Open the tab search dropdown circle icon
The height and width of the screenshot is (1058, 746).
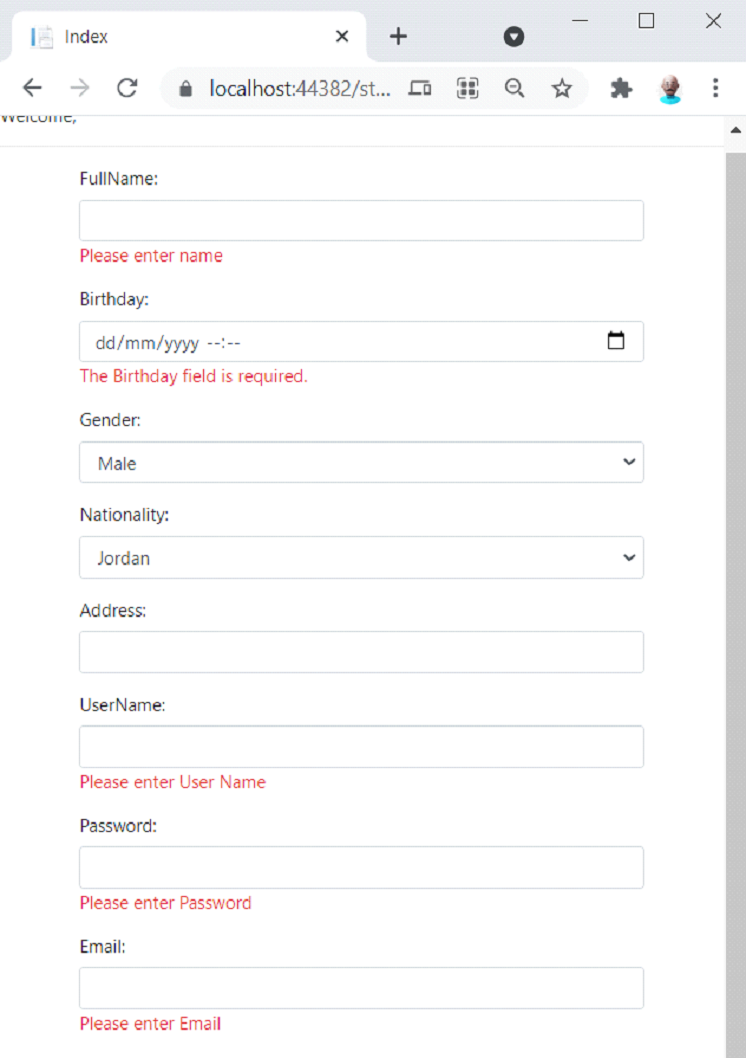tap(514, 36)
